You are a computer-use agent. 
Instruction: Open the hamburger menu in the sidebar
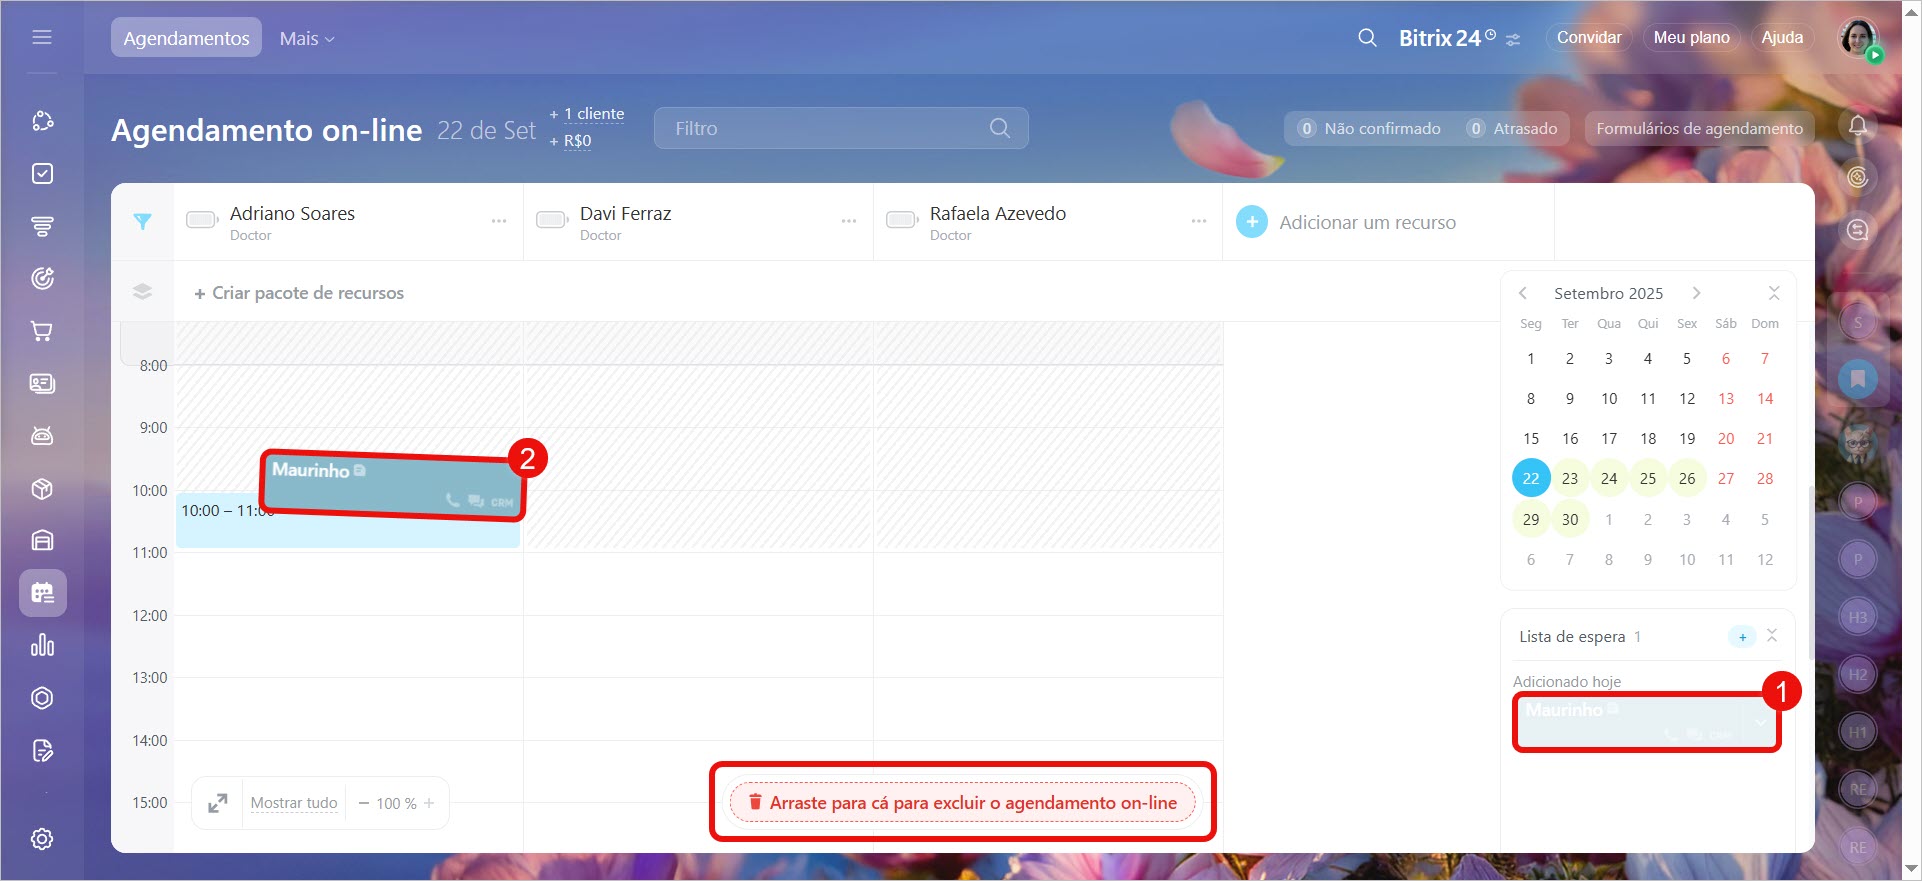pos(42,38)
